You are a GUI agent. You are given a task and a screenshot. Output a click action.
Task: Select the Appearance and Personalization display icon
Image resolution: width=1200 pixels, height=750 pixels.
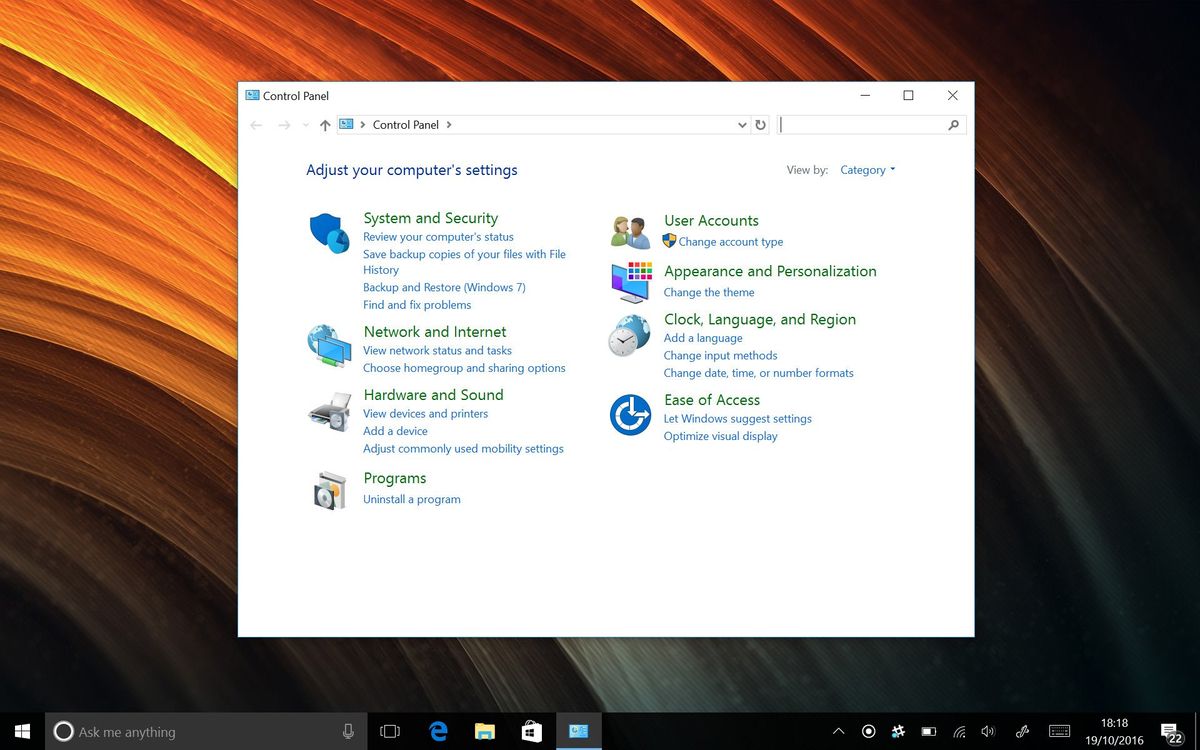pos(630,281)
